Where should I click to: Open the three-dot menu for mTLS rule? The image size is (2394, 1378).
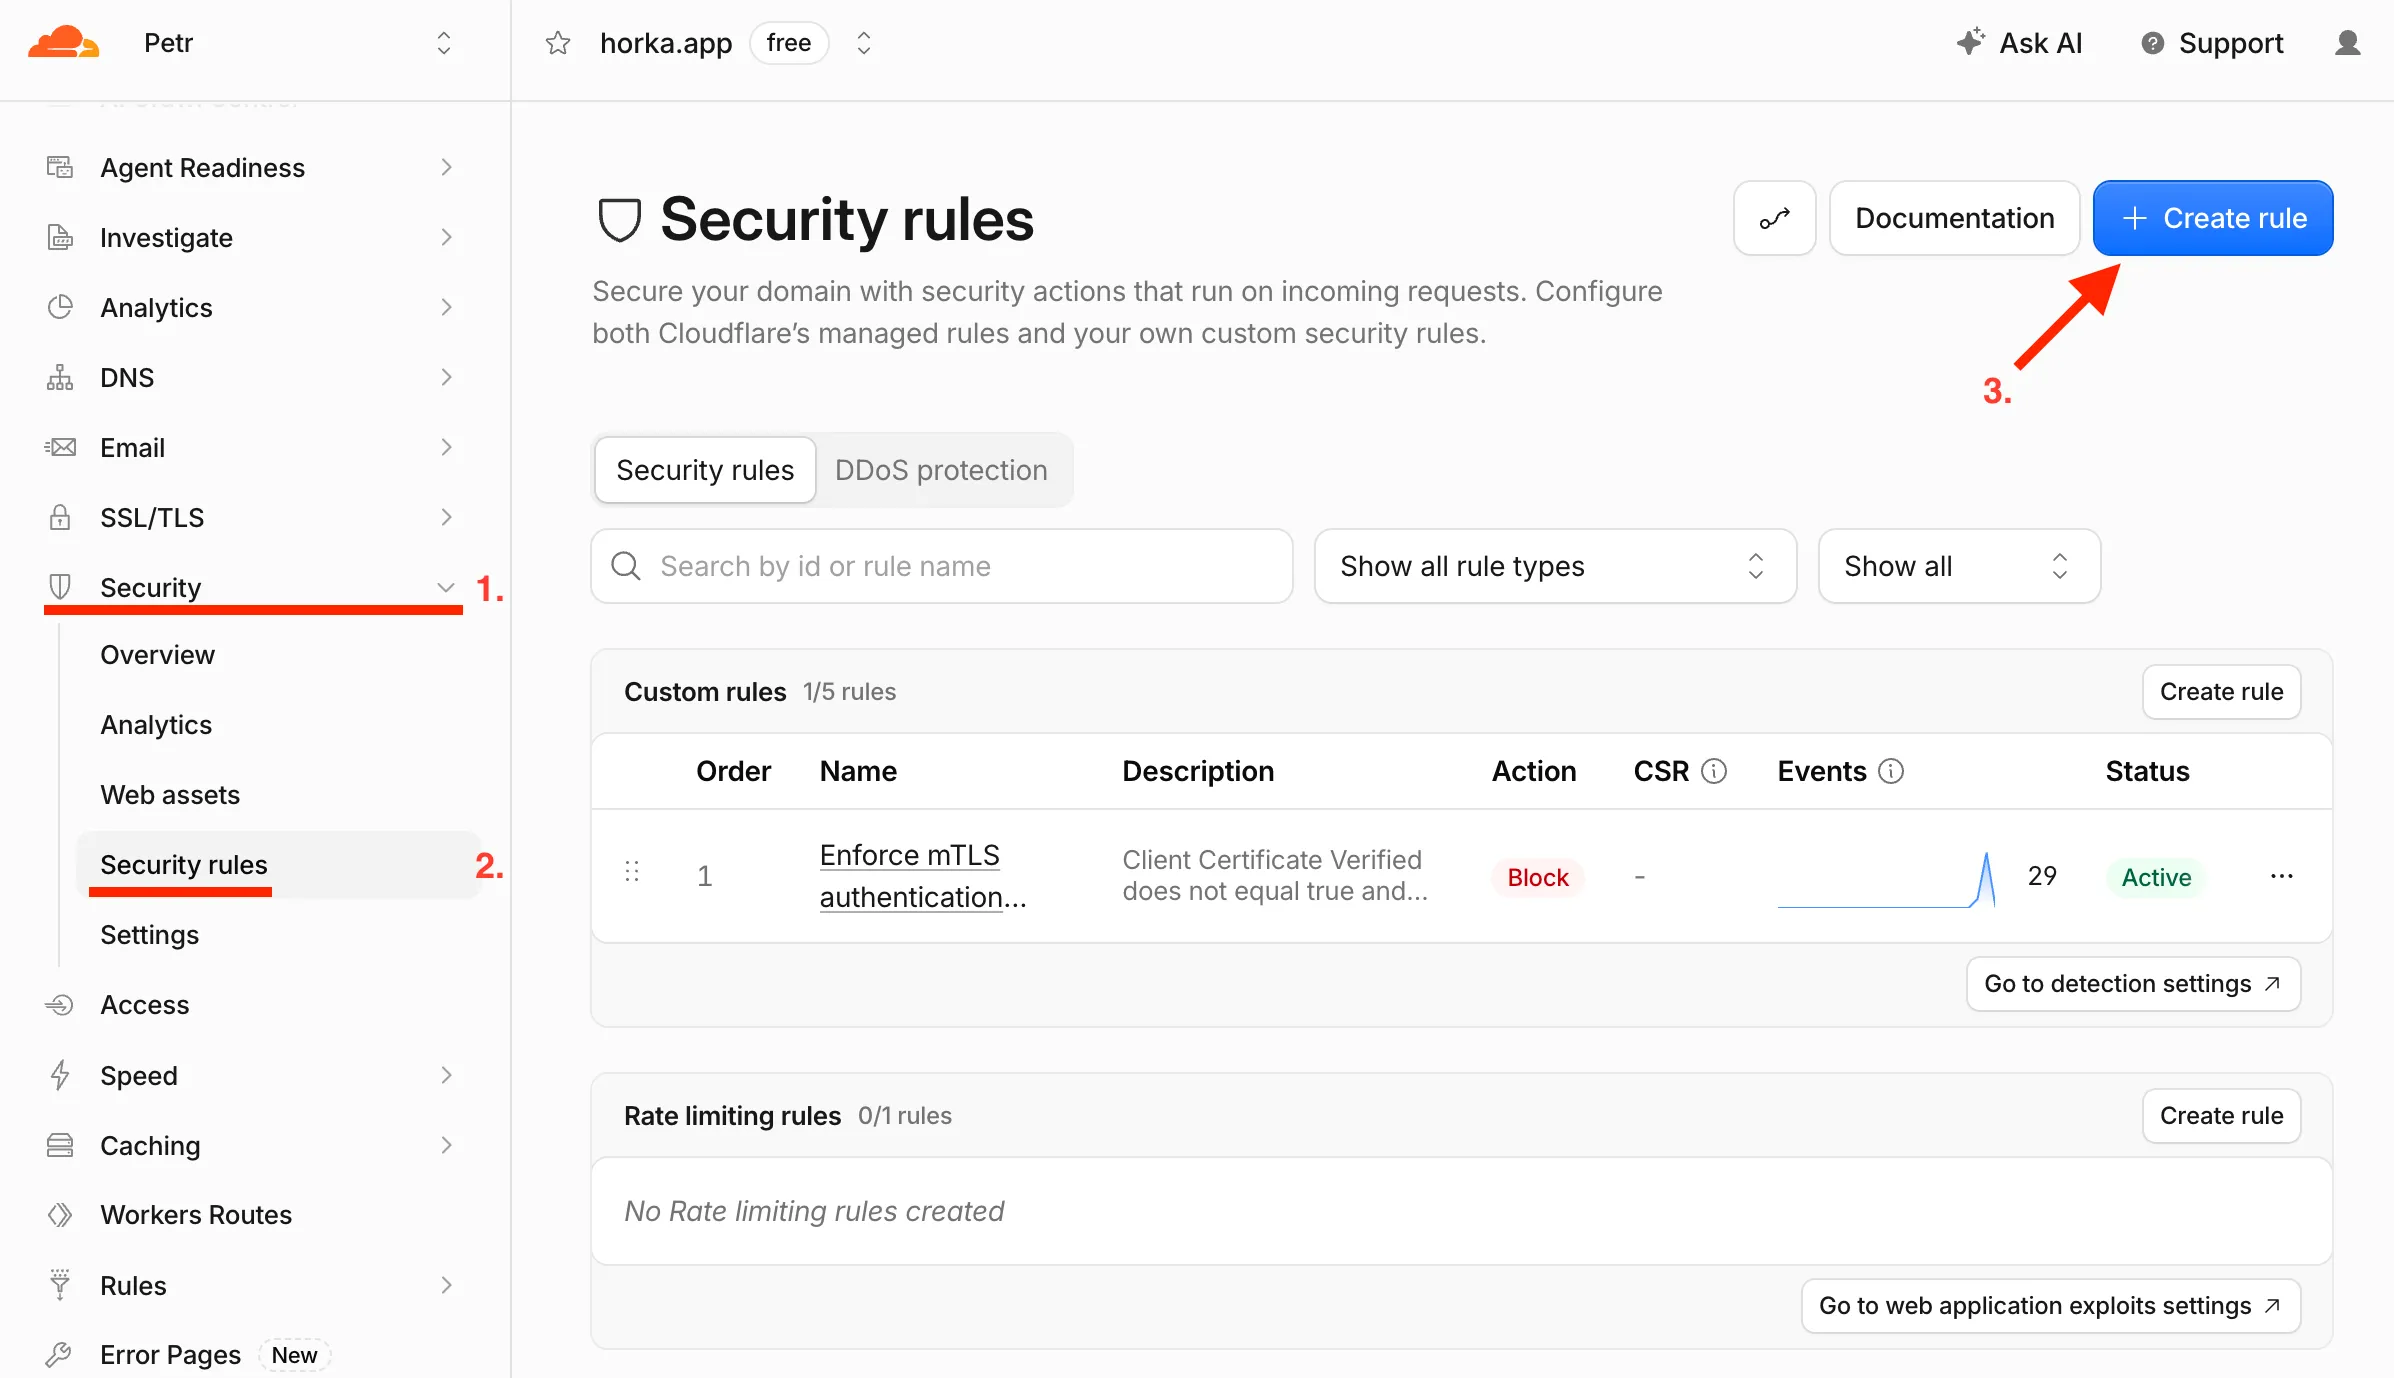click(x=2282, y=876)
